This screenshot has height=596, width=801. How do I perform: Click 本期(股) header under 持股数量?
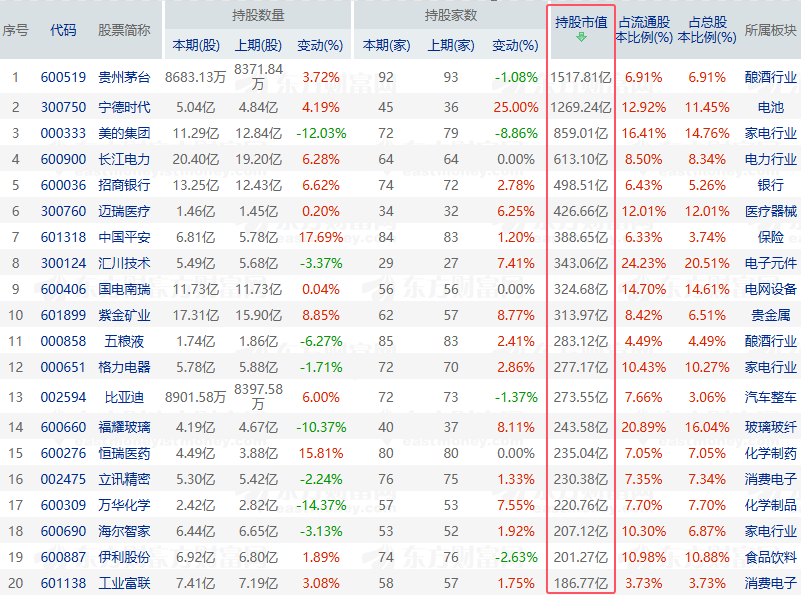196,45
